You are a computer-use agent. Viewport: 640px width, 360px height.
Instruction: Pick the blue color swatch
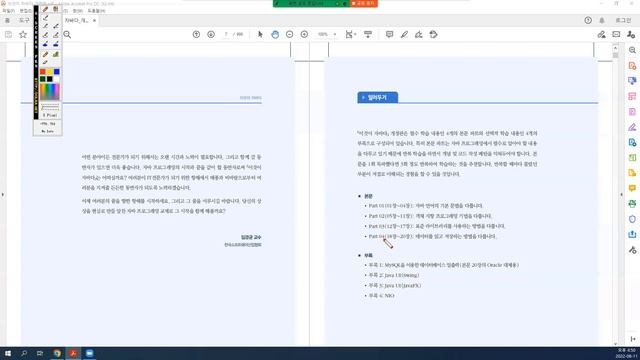(x=56, y=72)
